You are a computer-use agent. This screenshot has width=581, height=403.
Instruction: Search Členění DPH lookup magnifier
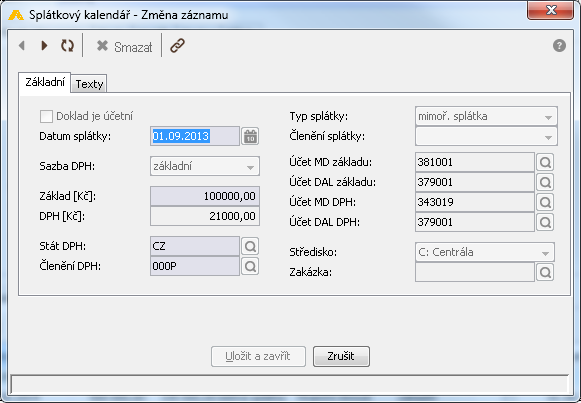point(250,266)
